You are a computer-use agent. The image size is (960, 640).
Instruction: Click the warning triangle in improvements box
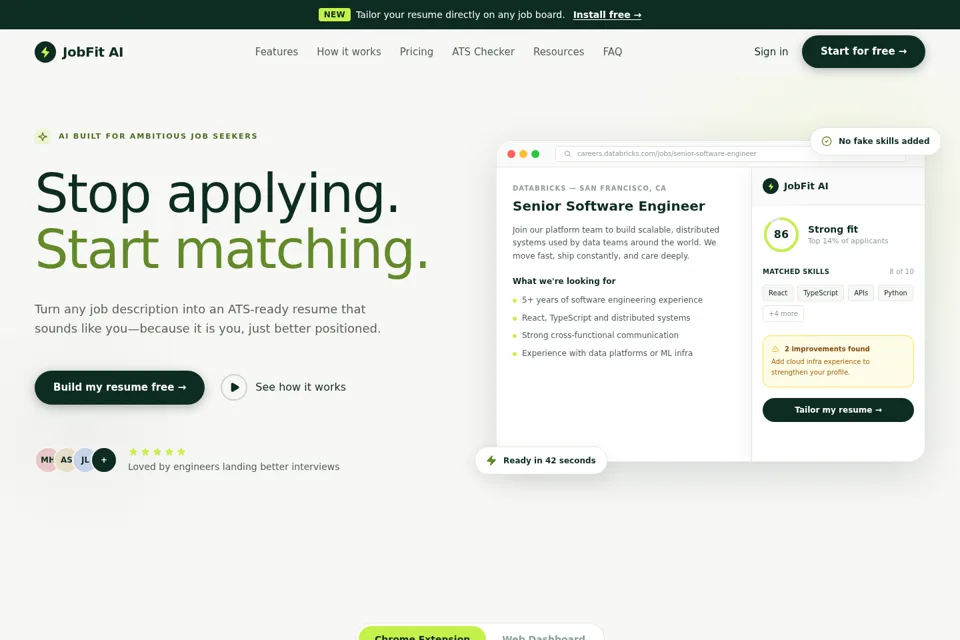tap(776, 348)
